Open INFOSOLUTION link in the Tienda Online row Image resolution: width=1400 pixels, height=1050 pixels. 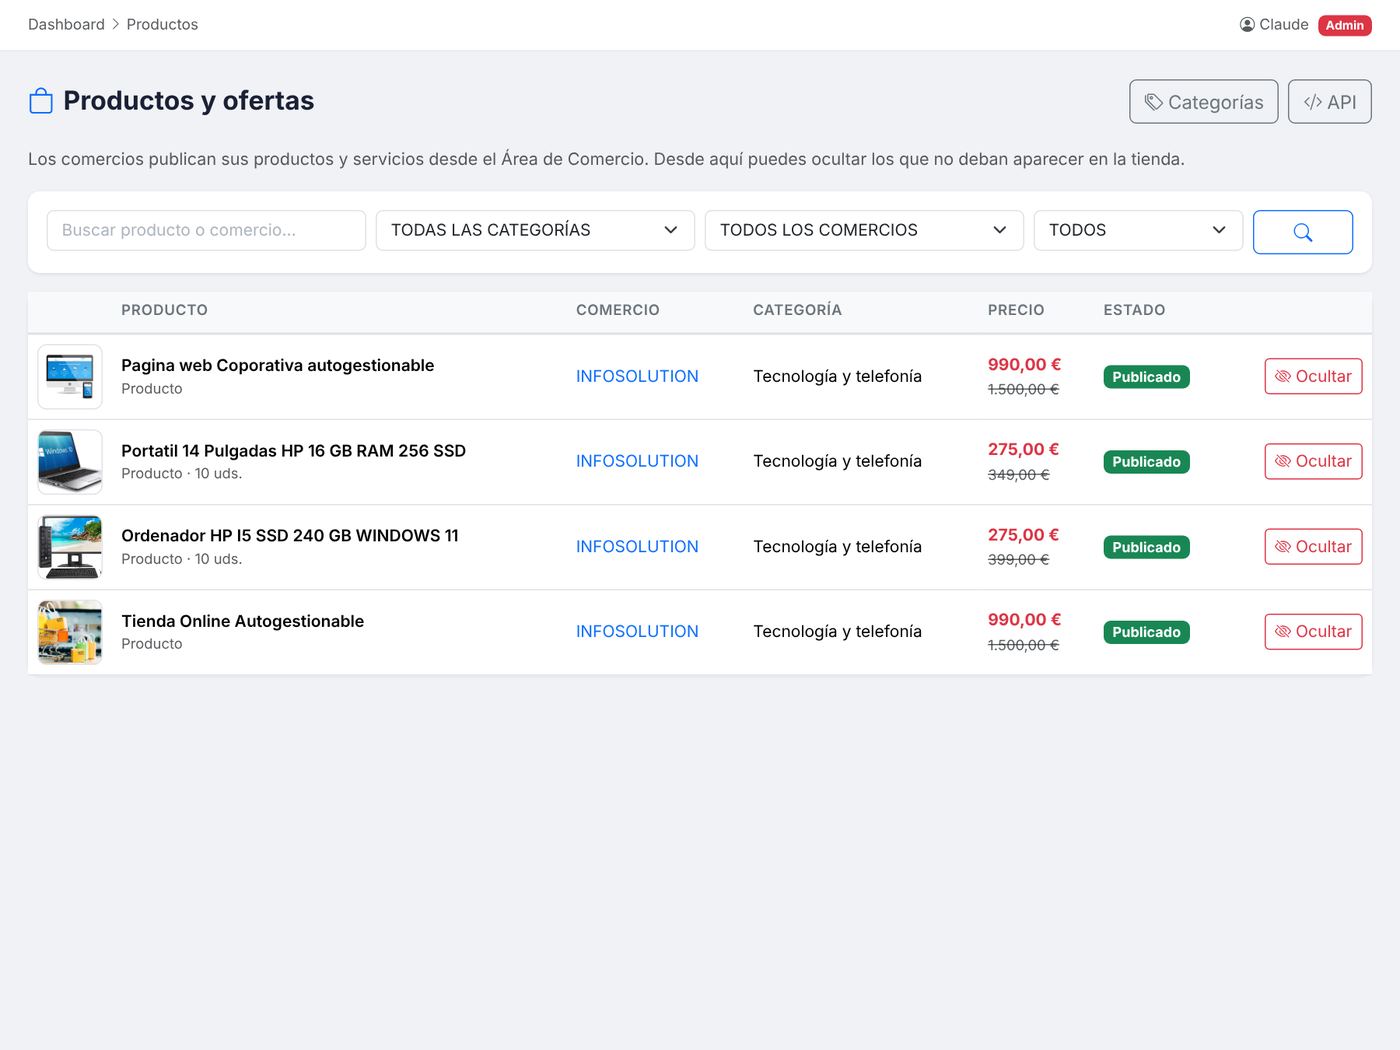pos(637,632)
